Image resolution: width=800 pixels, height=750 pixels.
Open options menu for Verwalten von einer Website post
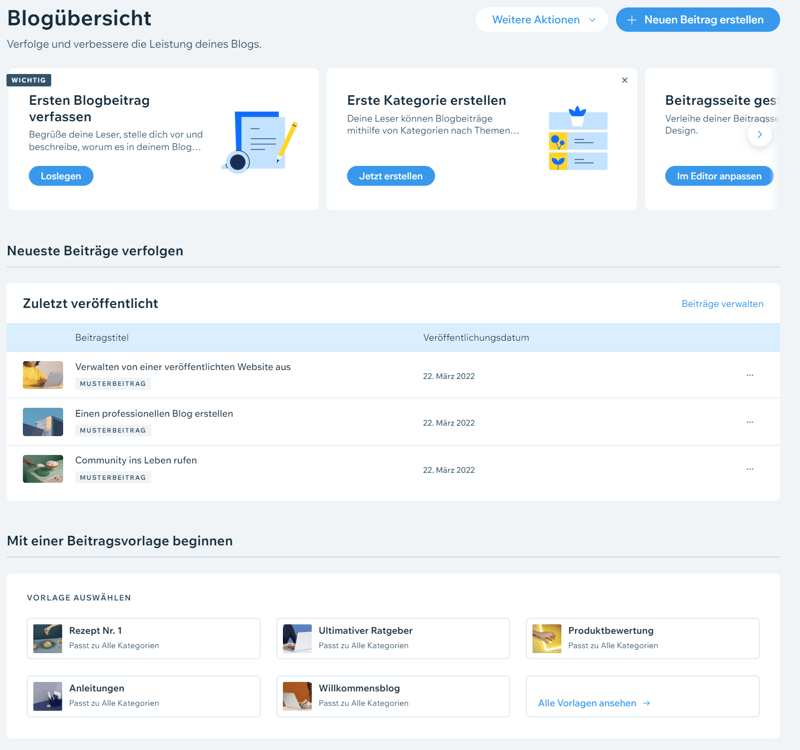click(749, 376)
